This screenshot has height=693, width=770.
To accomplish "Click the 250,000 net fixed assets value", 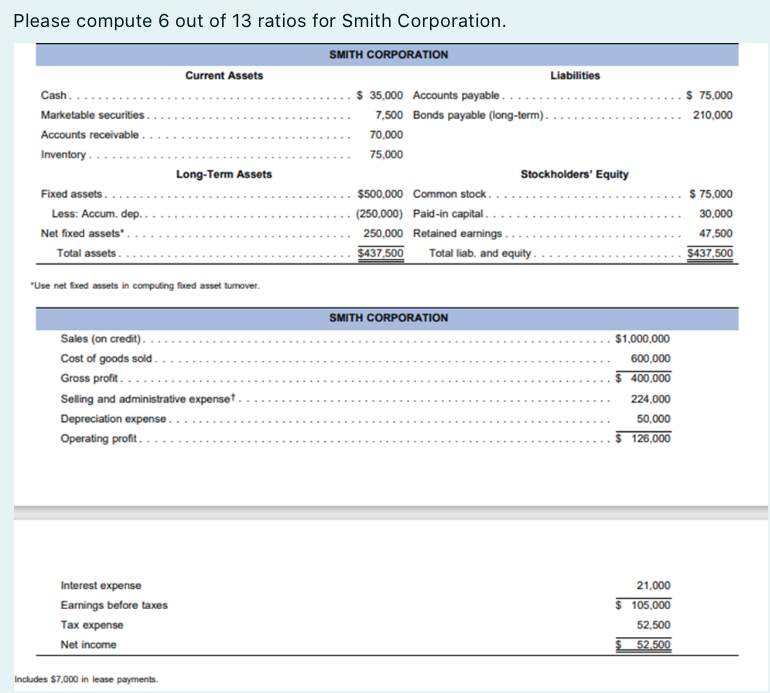I will click(383, 234).
